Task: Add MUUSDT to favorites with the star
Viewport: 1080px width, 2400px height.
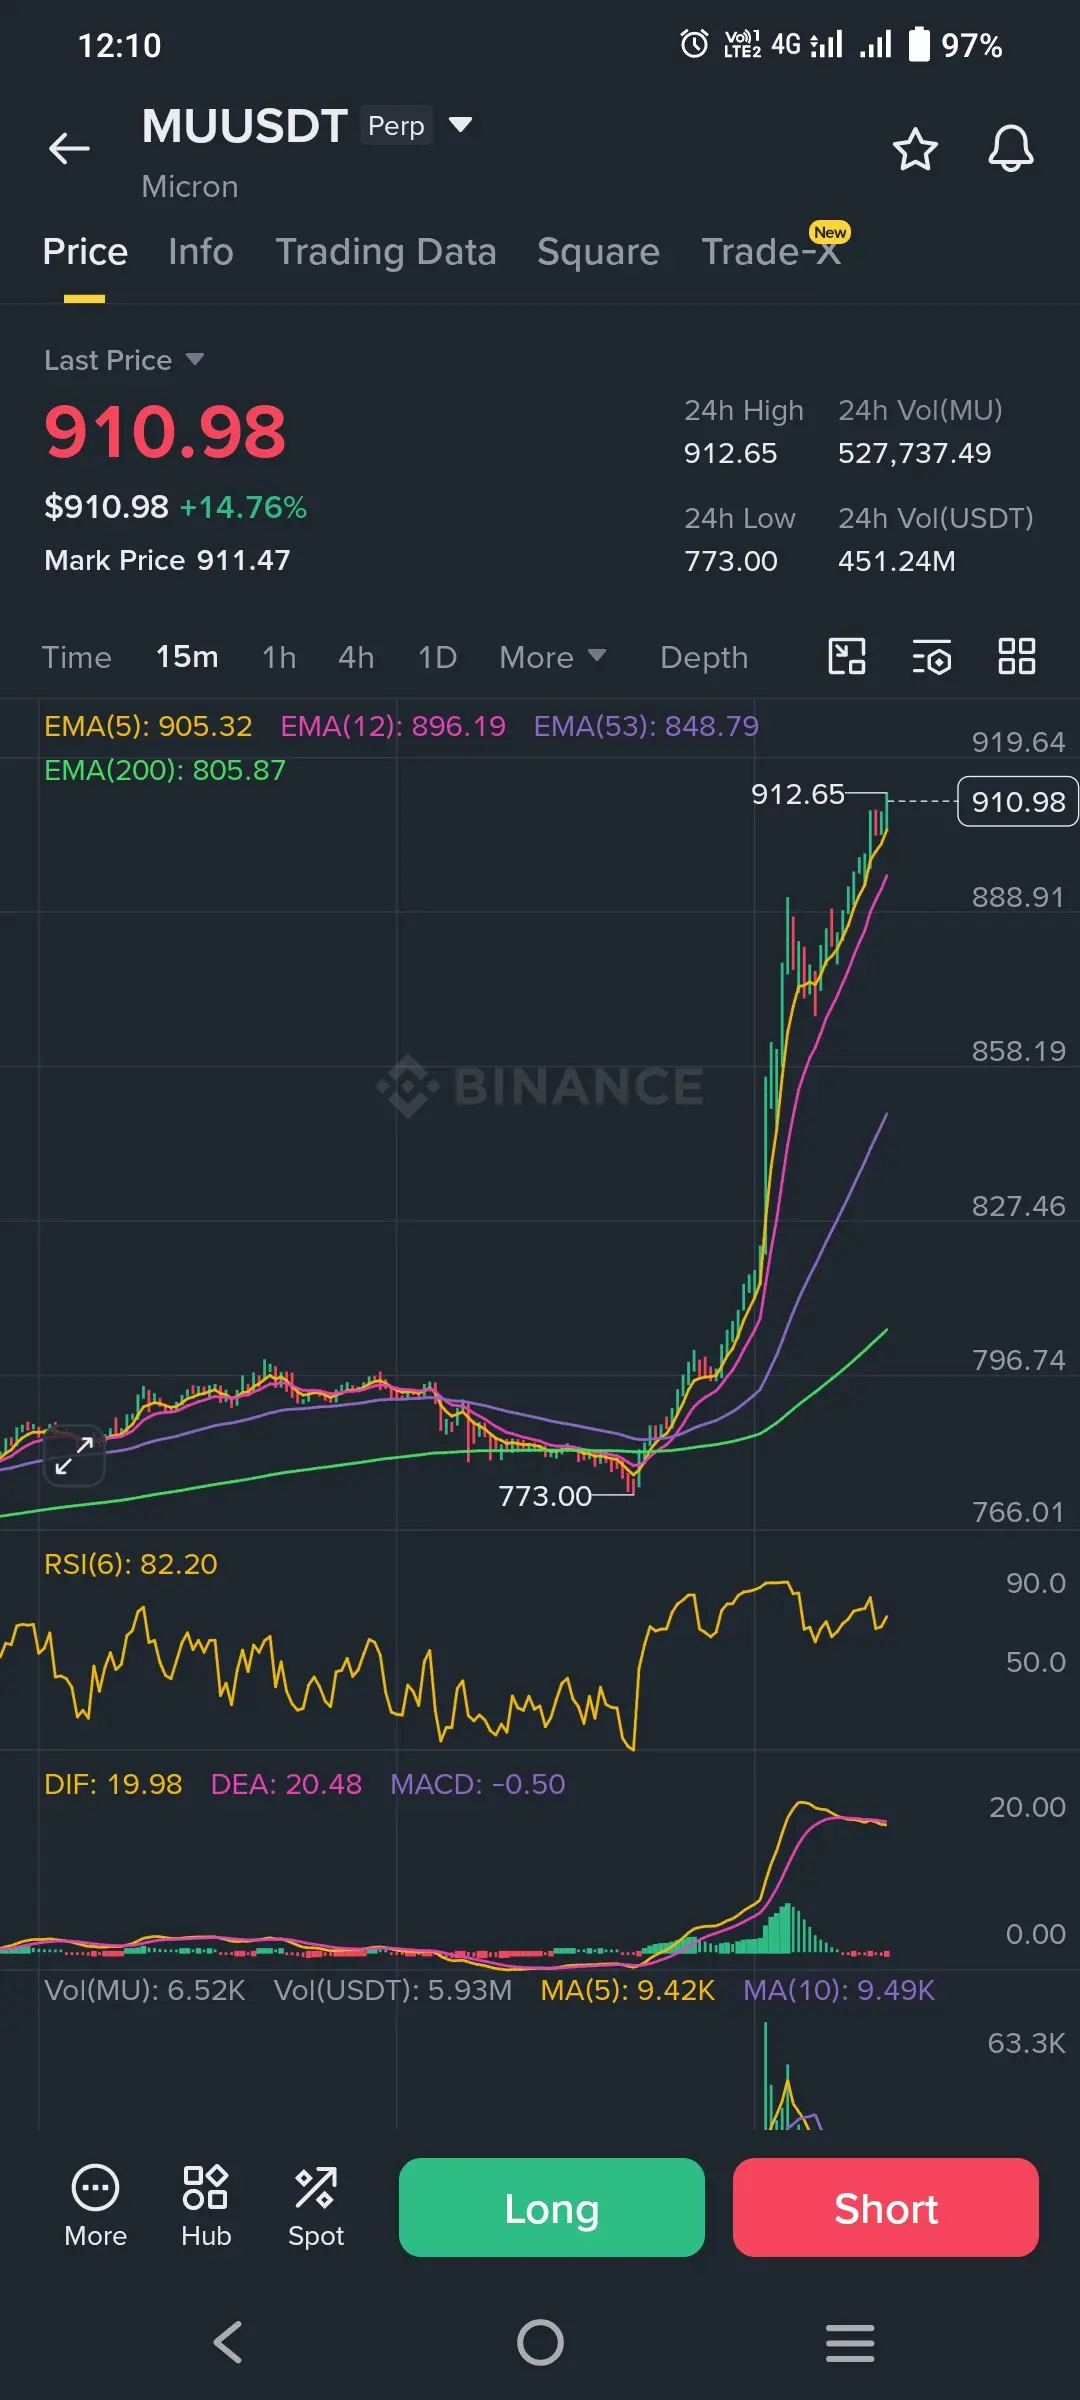Action: click(x=914, y=149)
